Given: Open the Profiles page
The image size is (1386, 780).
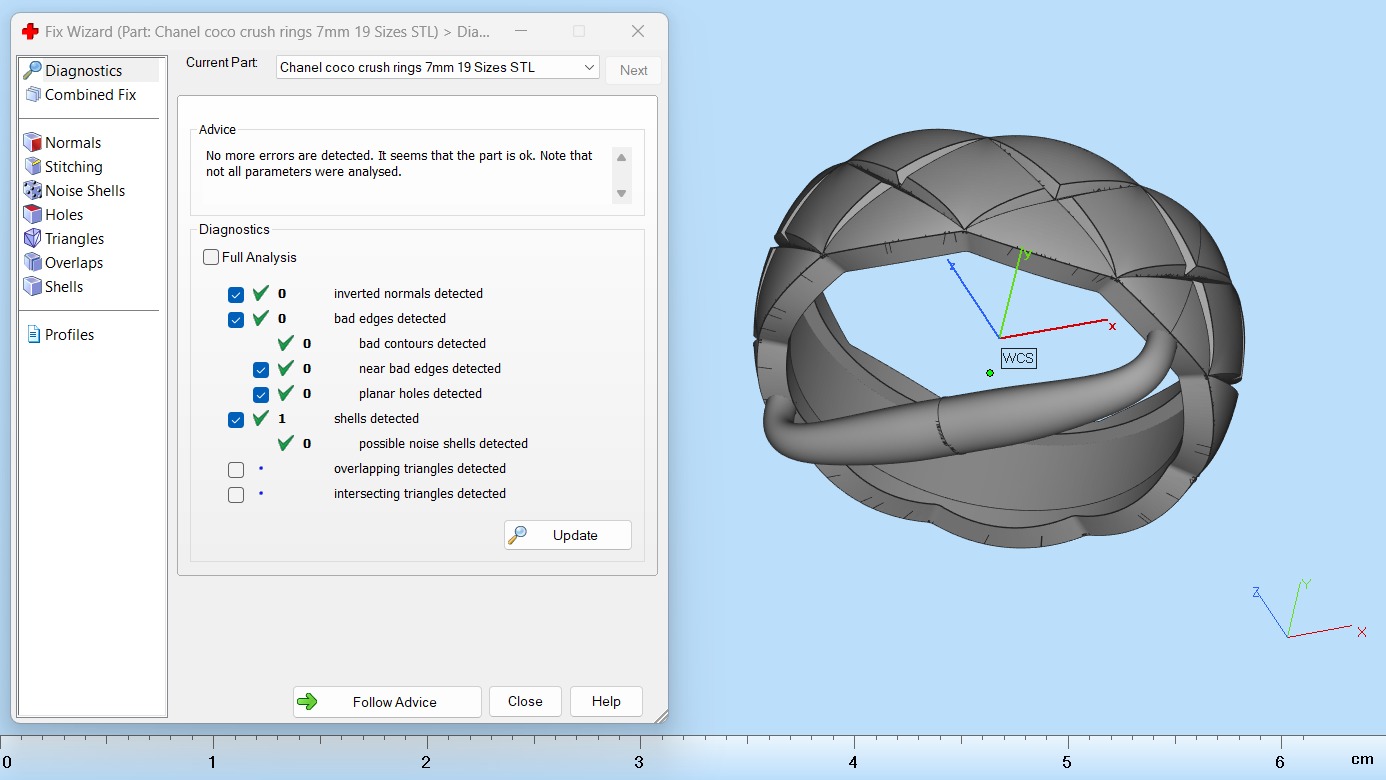Looking at the screenshot, I should pos(69,335).
